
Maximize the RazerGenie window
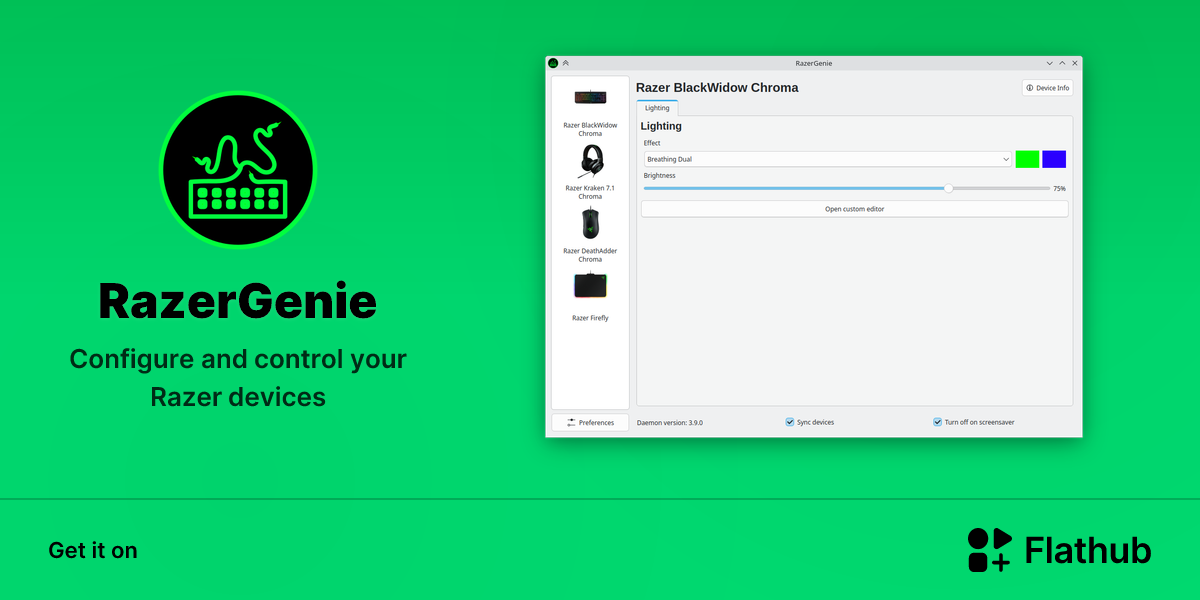point(1062,63)
